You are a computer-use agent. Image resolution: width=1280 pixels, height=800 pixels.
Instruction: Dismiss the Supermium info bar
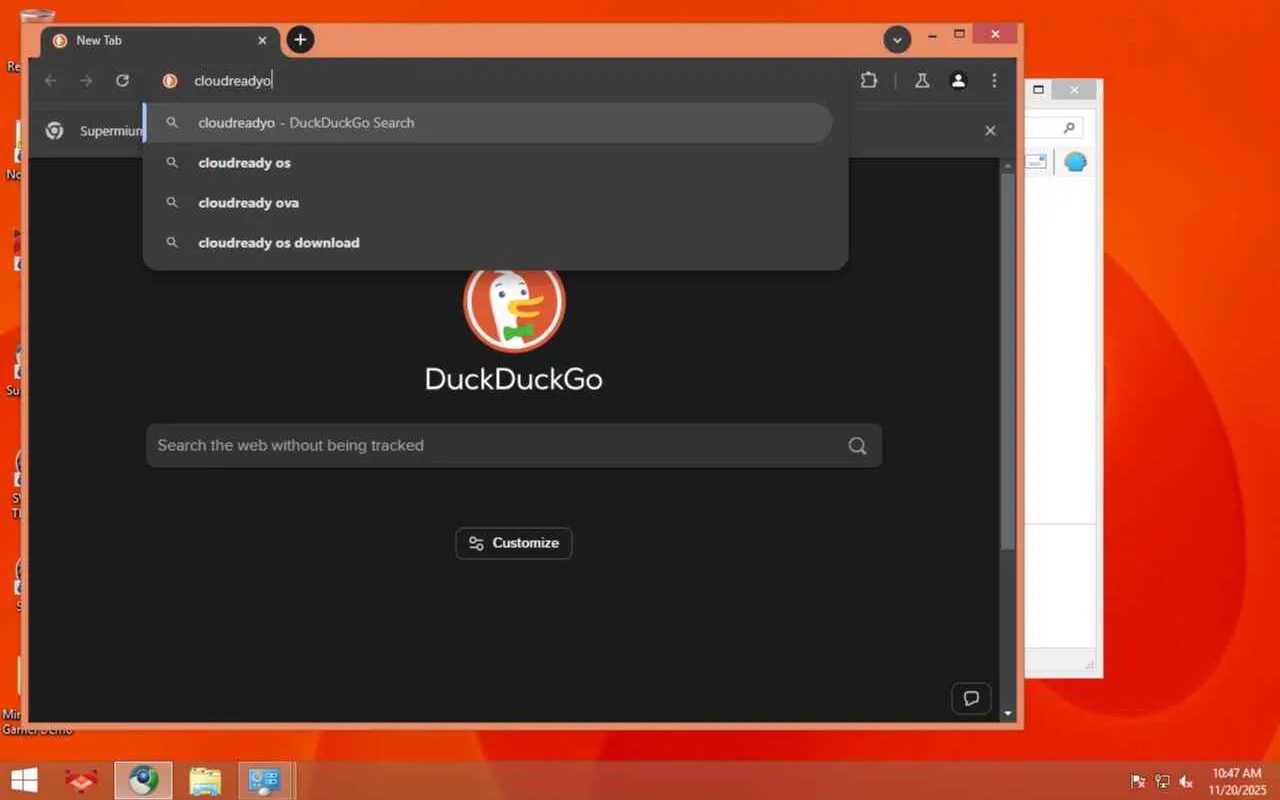click(990, 130)
